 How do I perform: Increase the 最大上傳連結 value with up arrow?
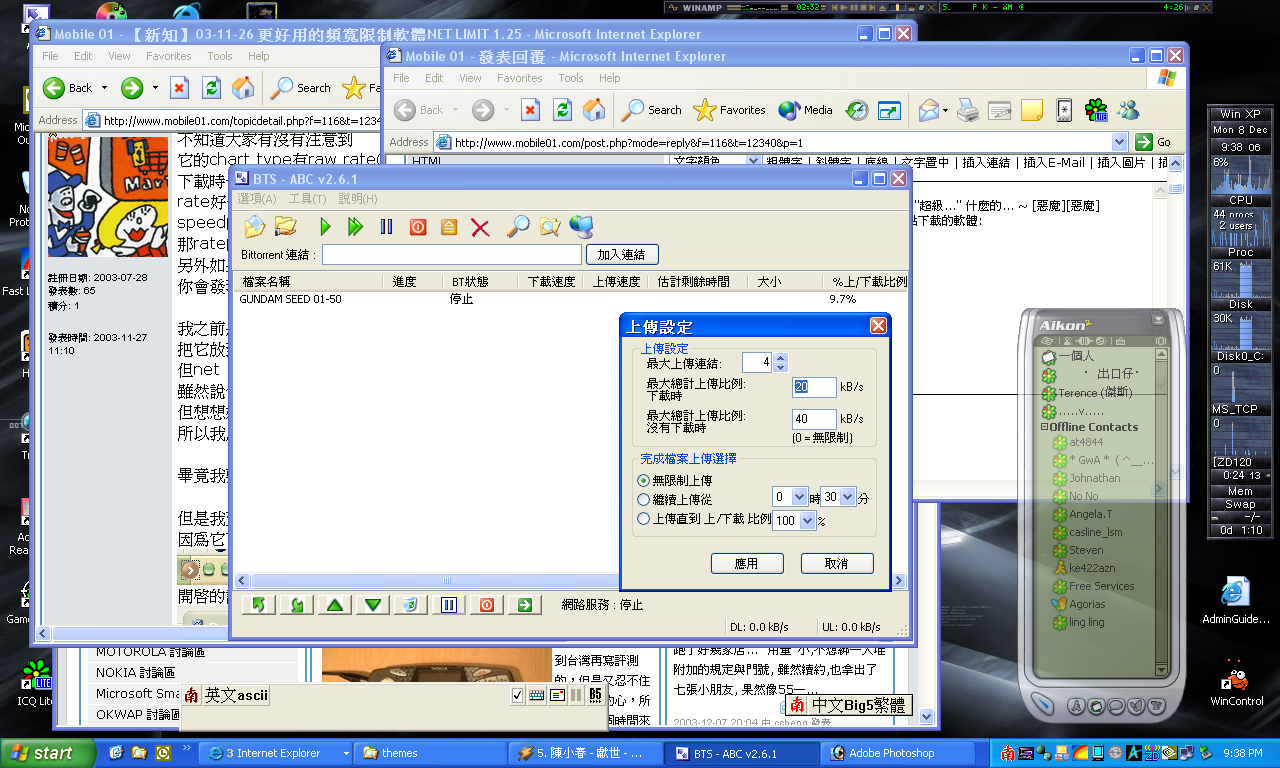(781, 358)
